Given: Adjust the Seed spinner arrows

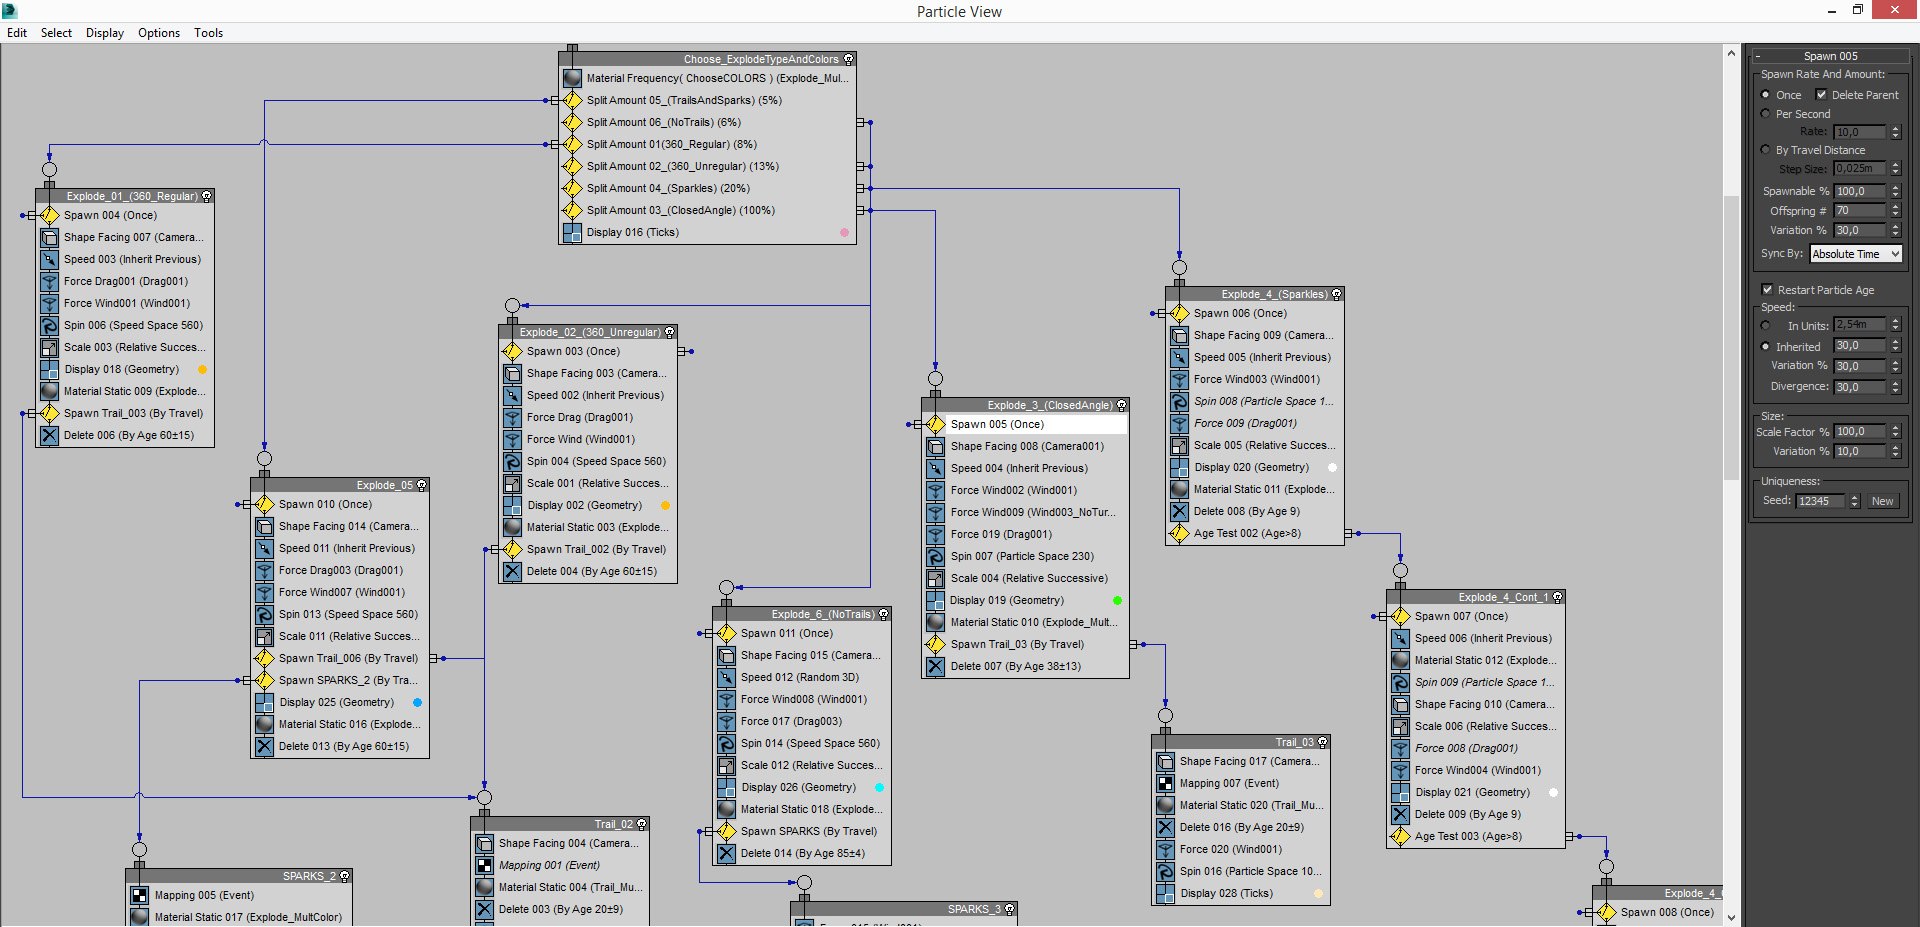Looking at the screenshot, I should pos(1854,501).
